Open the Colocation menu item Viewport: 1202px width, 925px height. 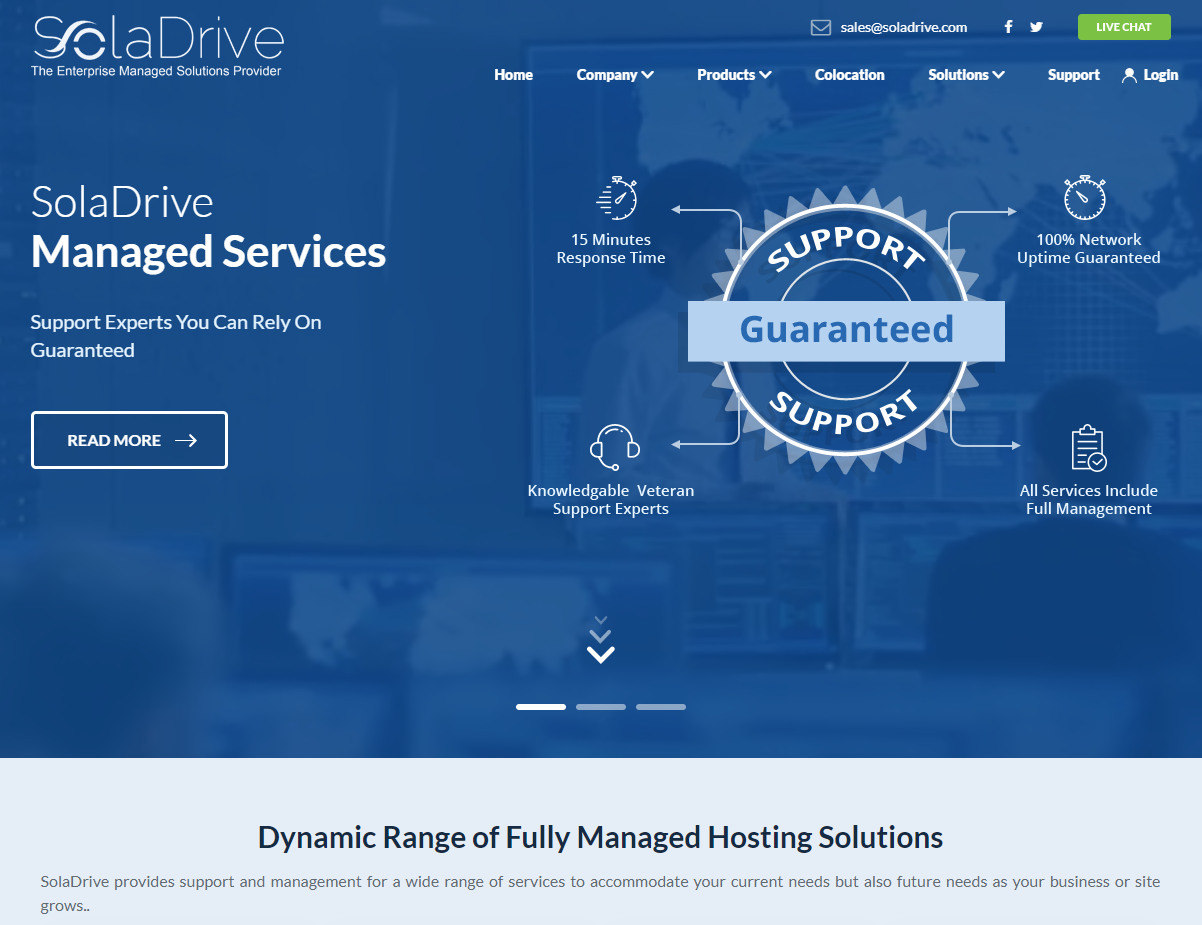[x=849, y=75]
